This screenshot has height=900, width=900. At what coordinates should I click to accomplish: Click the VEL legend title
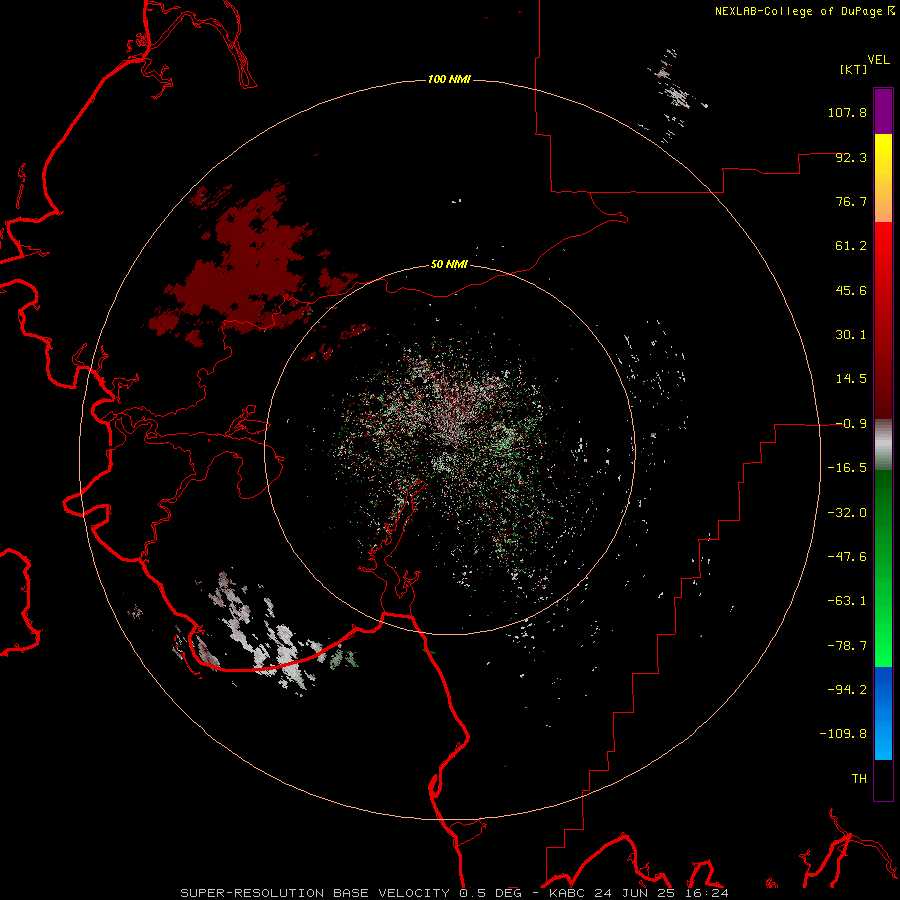click(x=878, y=60)
